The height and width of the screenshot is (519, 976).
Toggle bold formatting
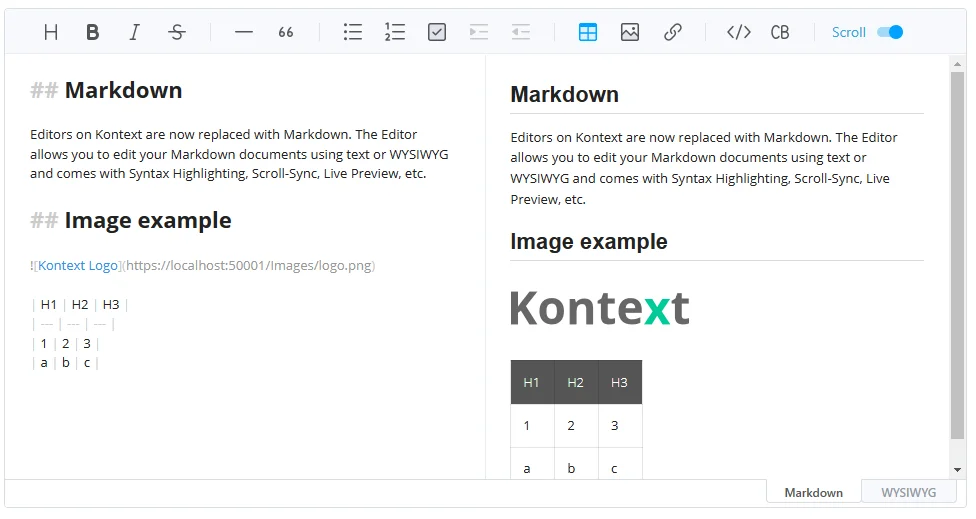93,32
